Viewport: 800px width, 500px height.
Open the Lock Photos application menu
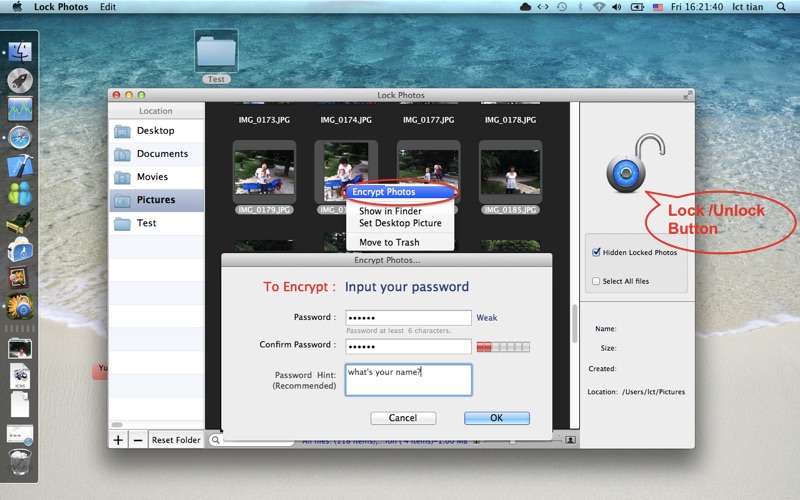click(61, 7)
